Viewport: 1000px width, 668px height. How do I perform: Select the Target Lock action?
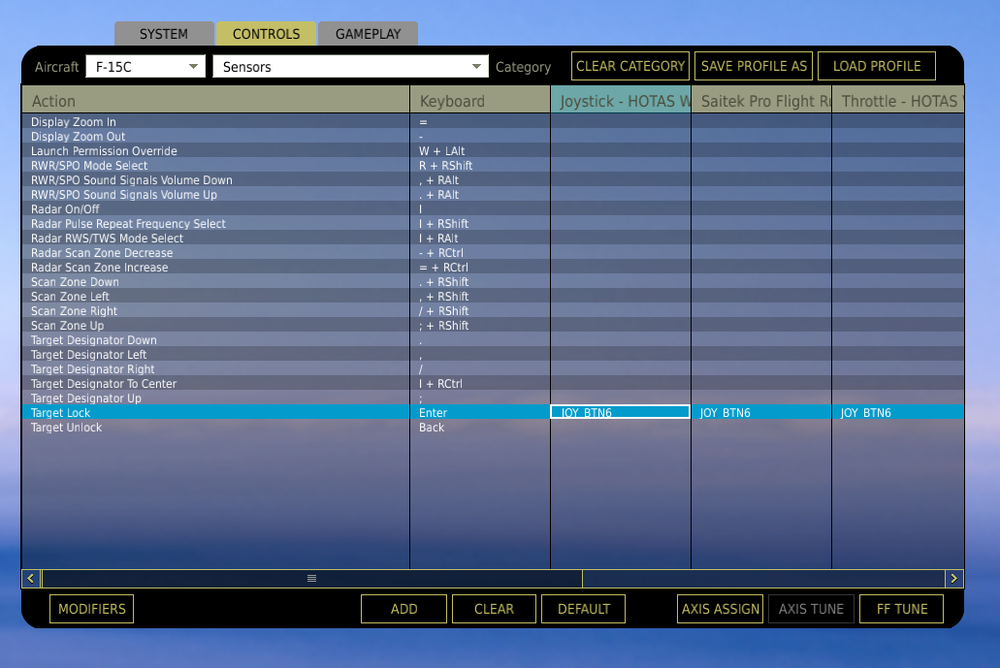click(x=216, y=413)
